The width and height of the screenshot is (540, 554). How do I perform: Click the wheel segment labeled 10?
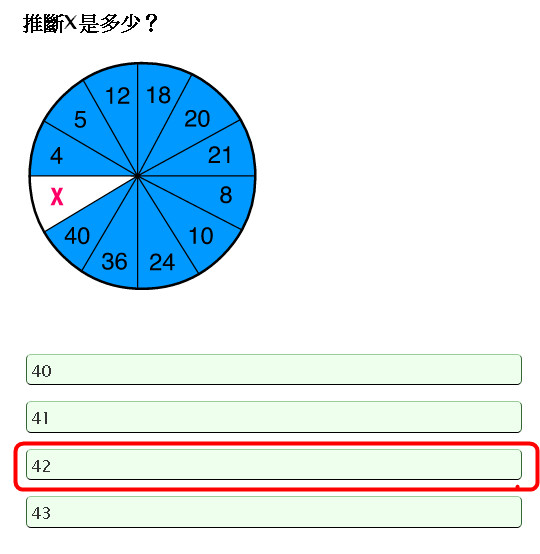click(201, 236)
